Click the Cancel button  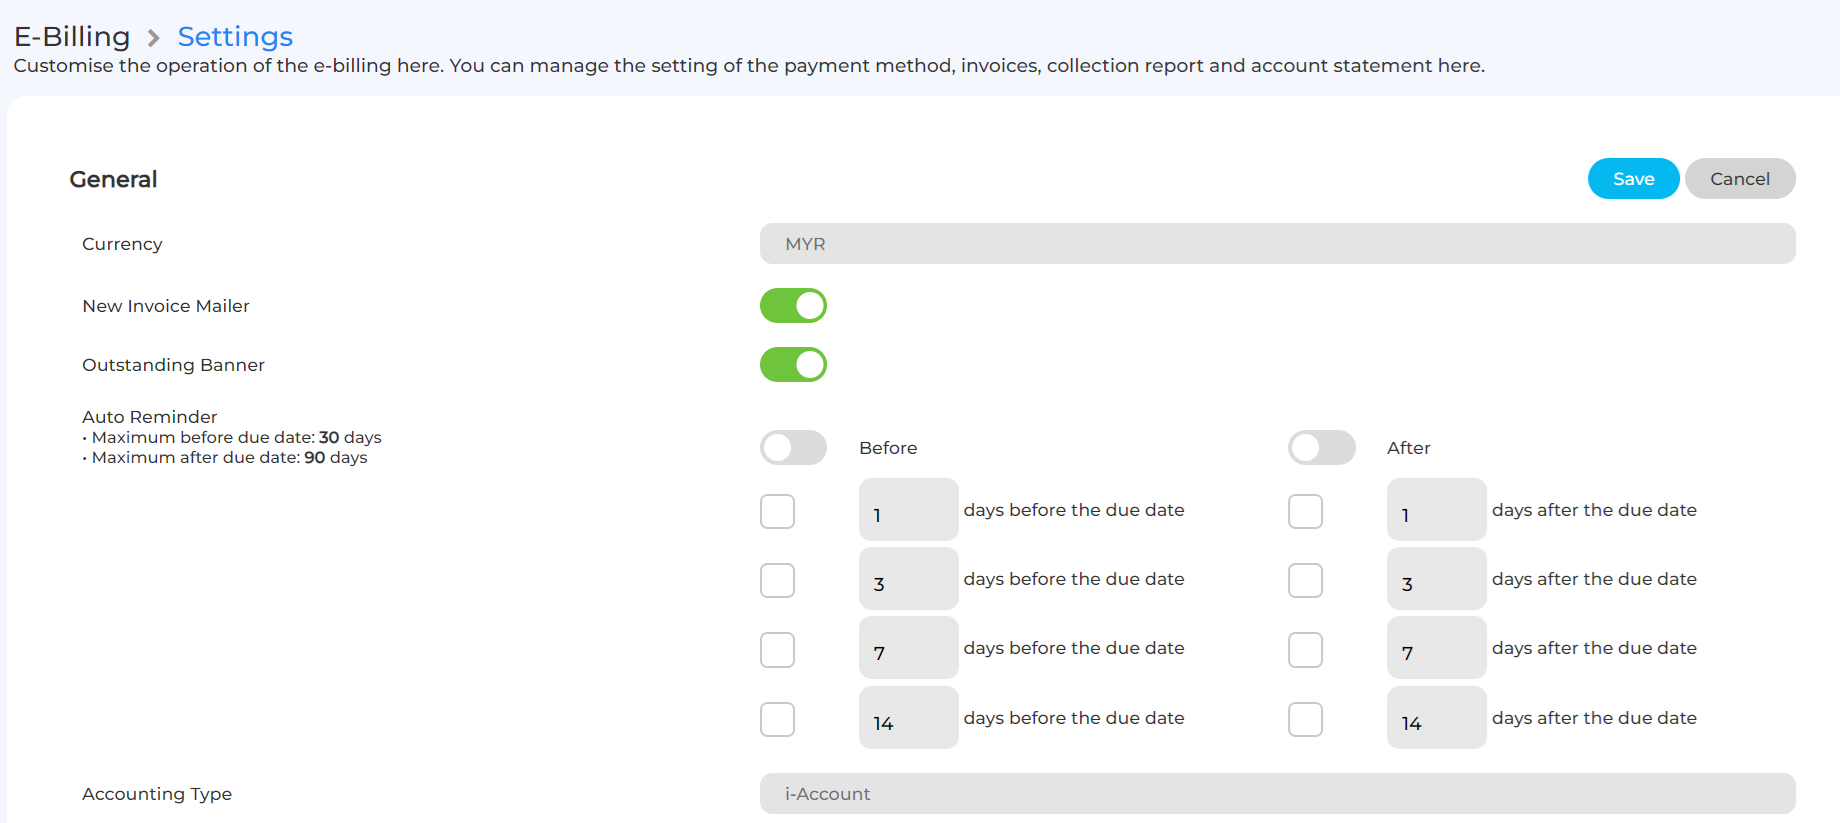coord(1739,179)
